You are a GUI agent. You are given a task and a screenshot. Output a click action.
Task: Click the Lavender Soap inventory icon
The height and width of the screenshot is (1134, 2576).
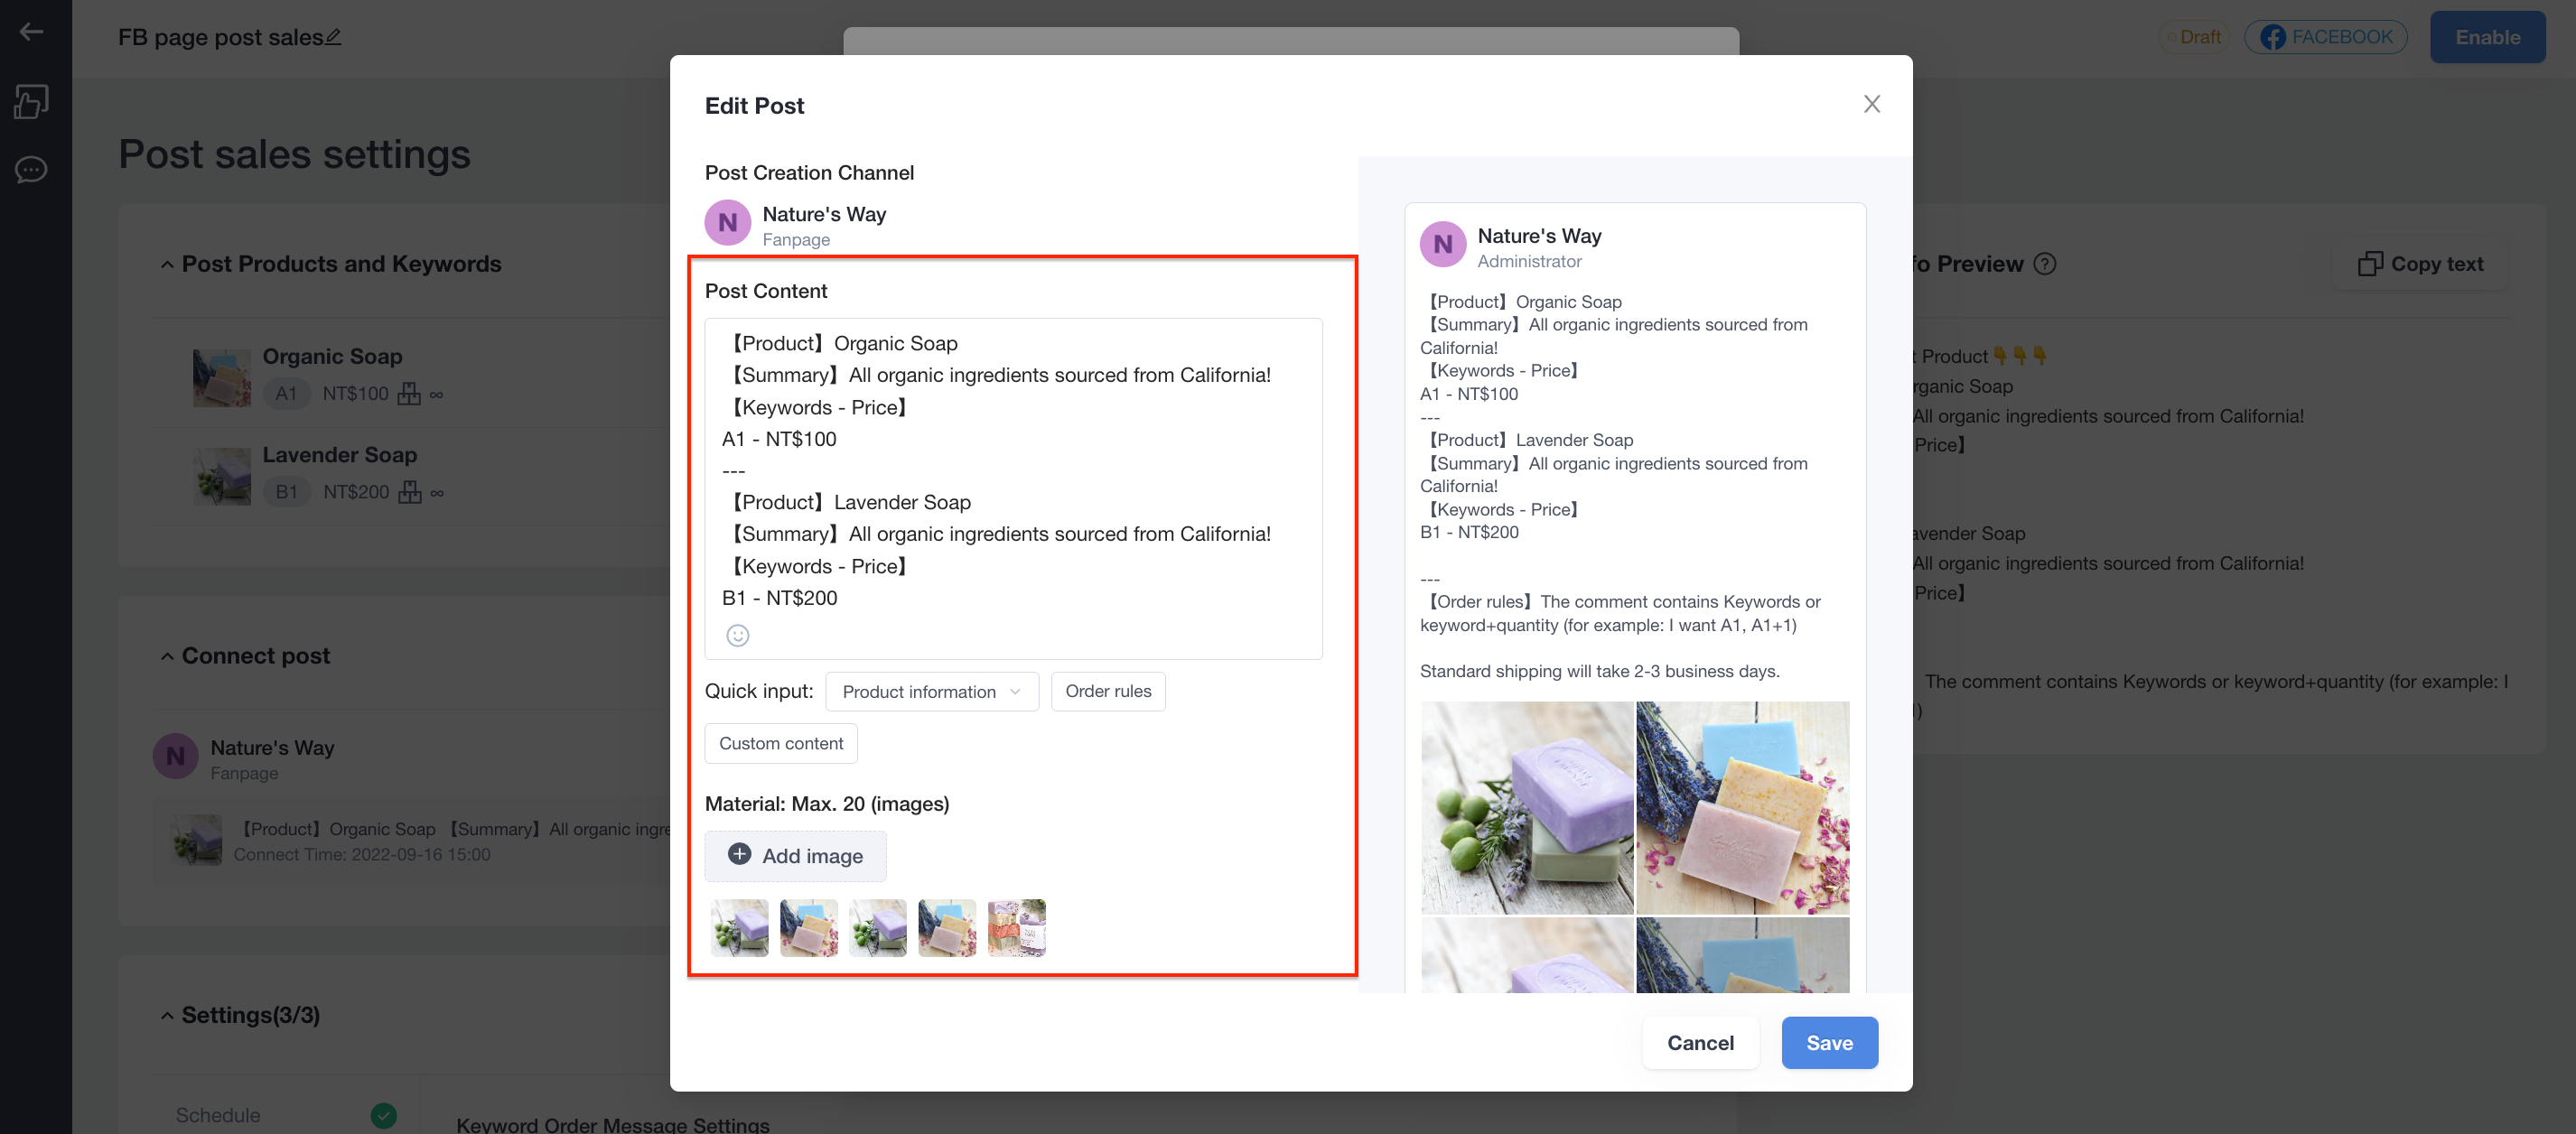pyautogui.click(x=409, y=492)
